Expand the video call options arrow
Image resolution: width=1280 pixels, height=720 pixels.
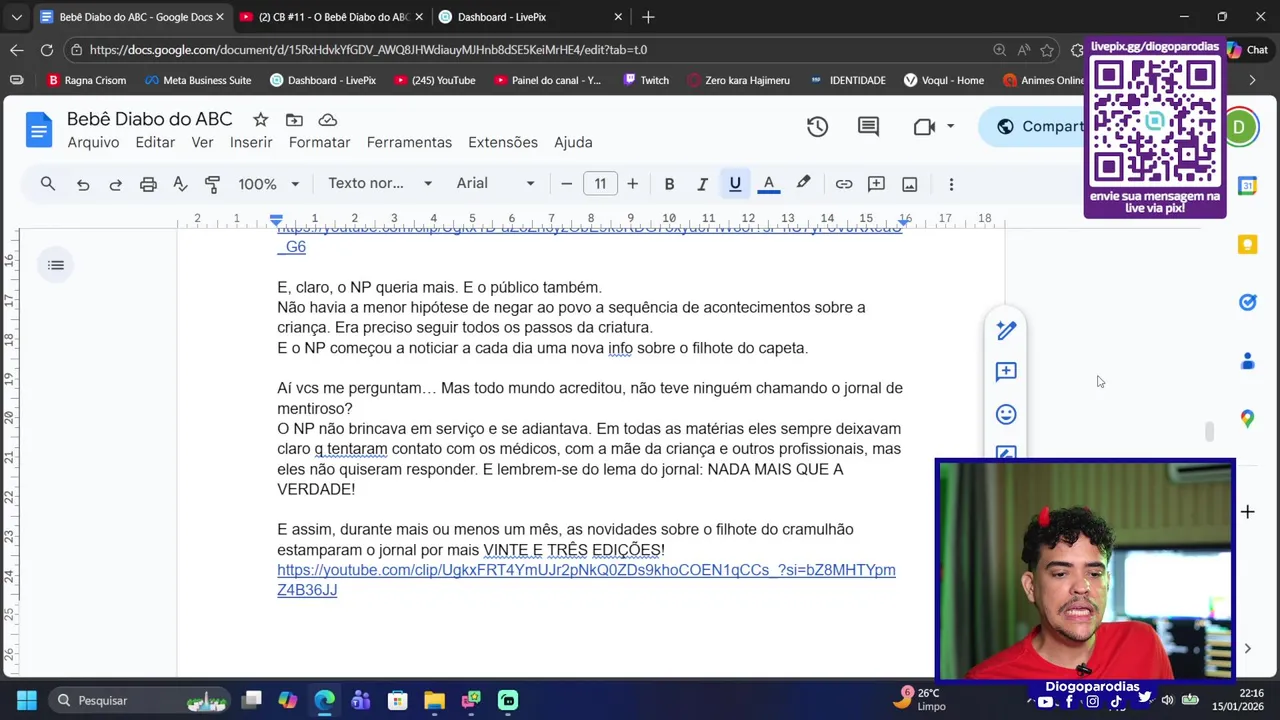pyautogui.click(x=950, y=127)
